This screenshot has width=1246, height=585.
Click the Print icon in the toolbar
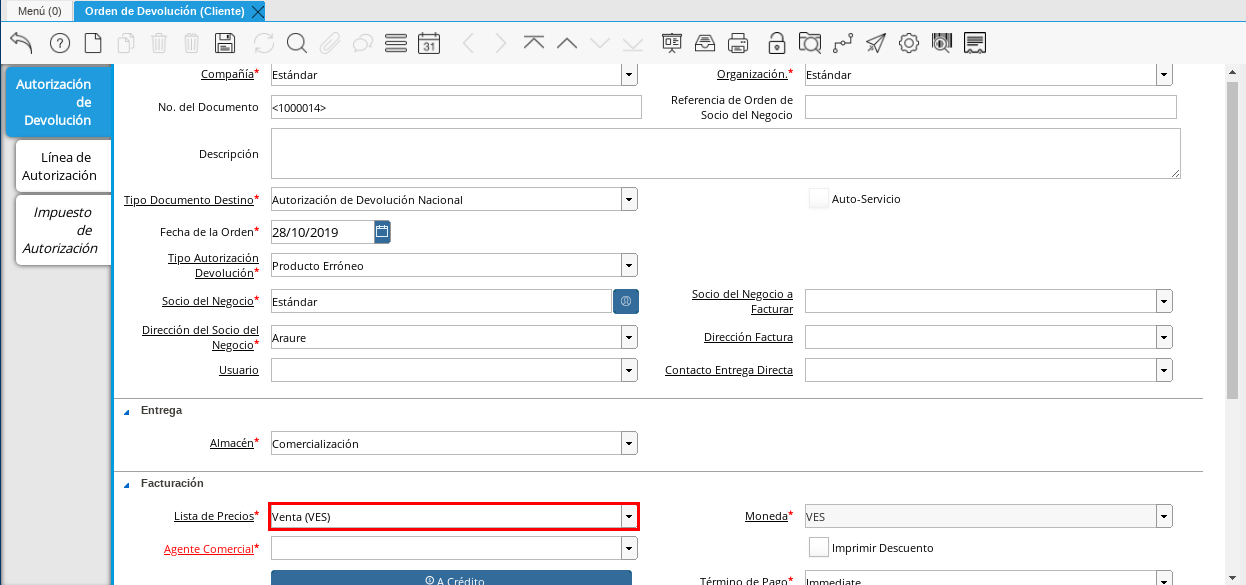738,43
